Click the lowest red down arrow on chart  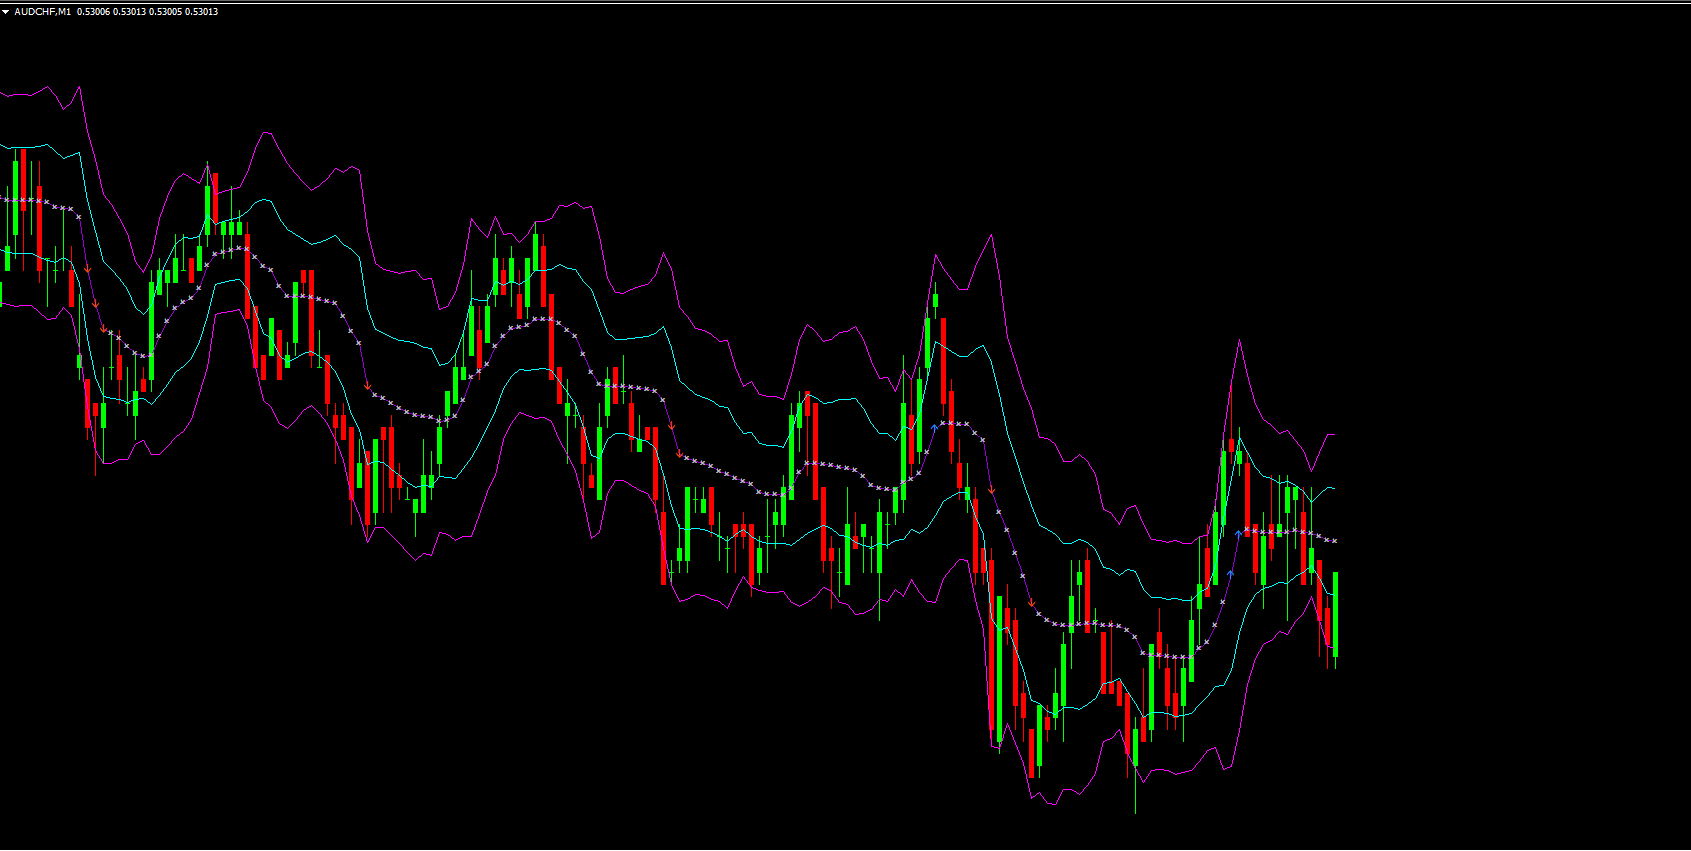[x=1032, y=603]
